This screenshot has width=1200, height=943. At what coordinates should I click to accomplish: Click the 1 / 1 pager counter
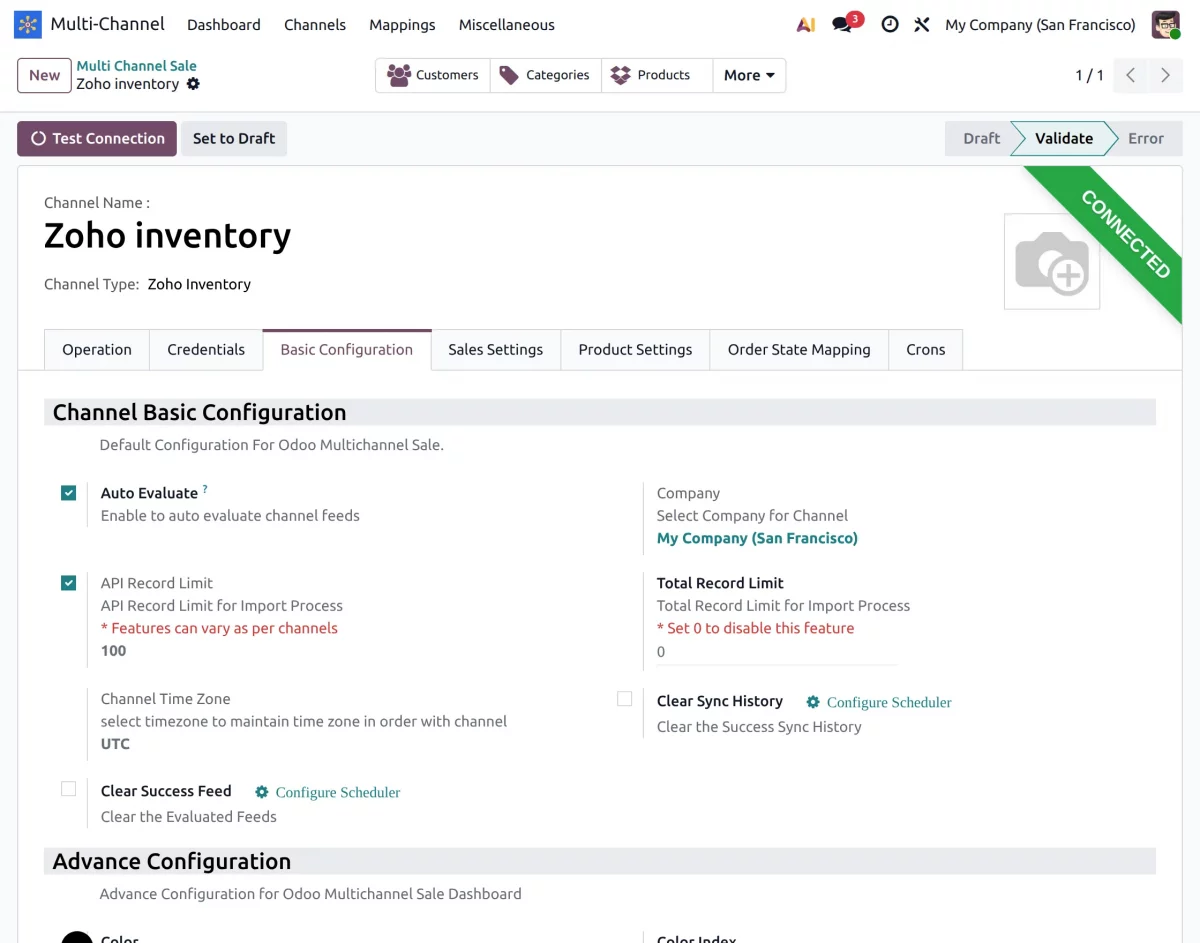point(1089,75)
